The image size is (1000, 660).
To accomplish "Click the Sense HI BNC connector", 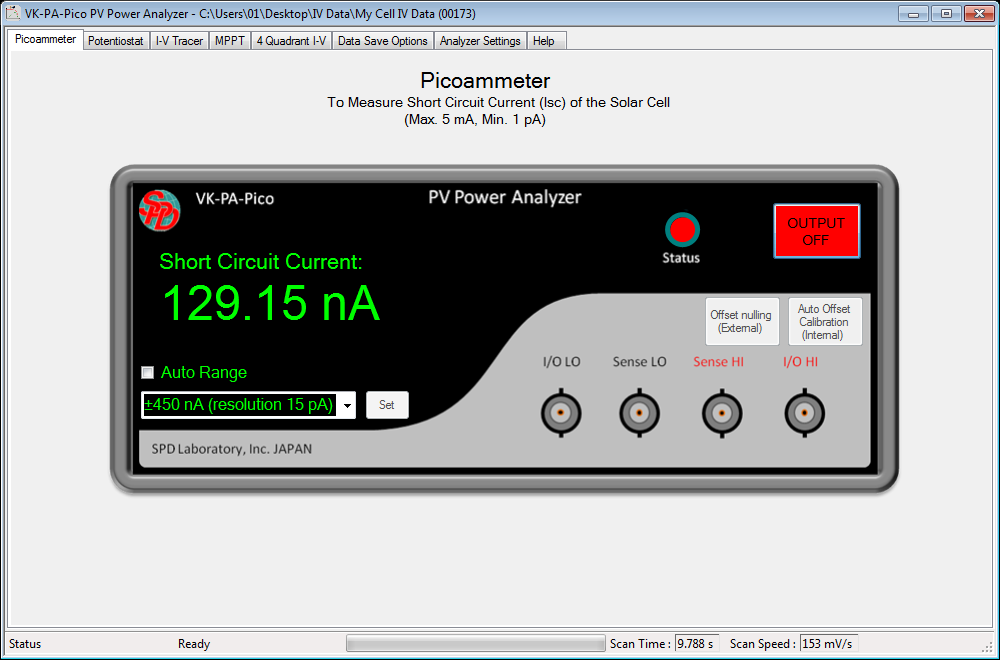I will coord(722,413).
